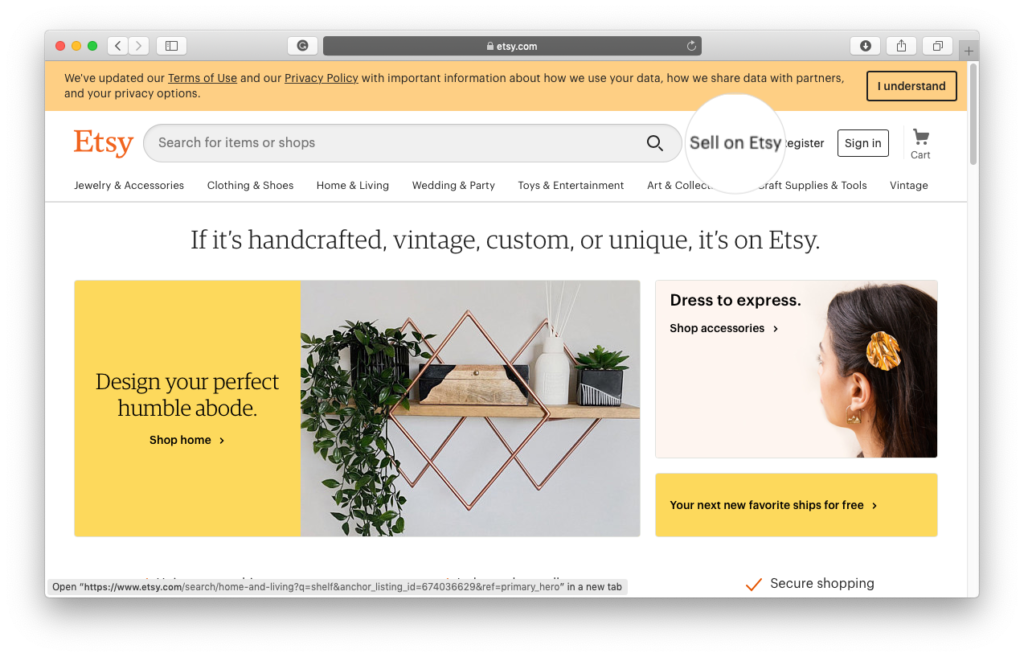
Task: Click the Safari forward arrow
Action: pyautogui.click(x=138, y=46)
